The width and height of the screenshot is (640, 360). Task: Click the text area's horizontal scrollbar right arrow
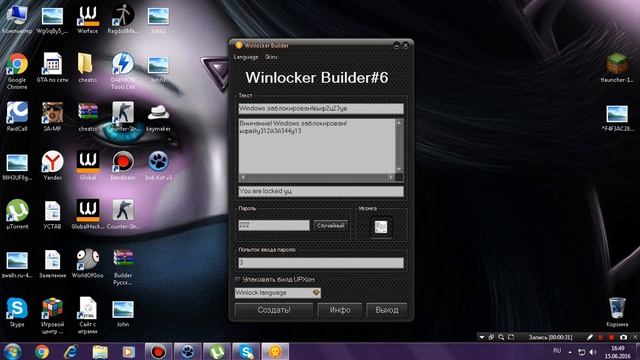[391, 178]
